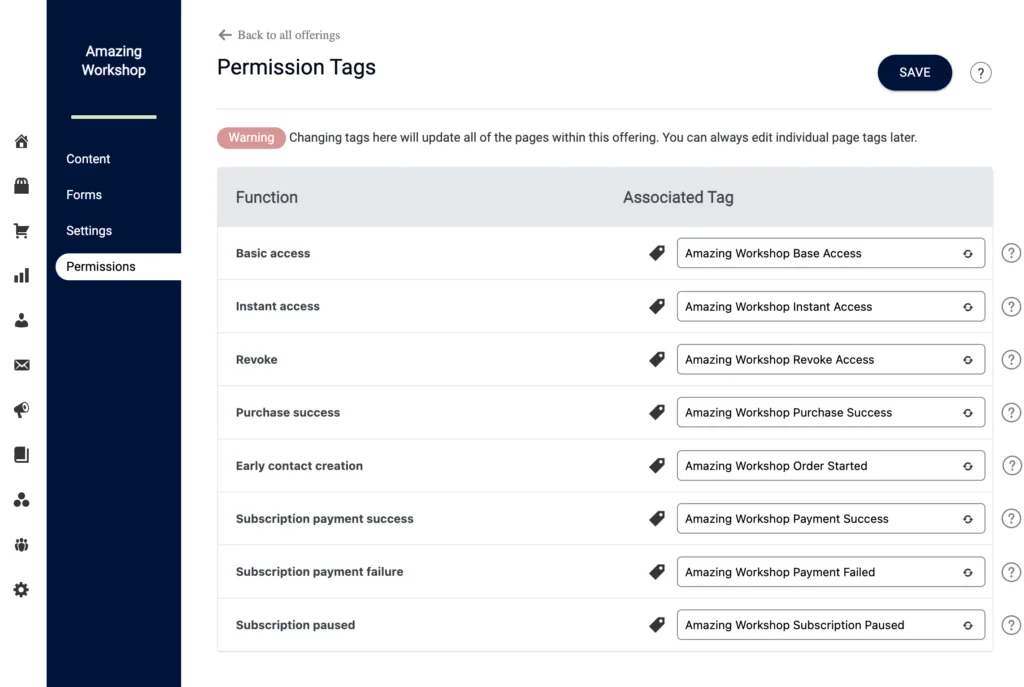Open help for Purchase success row

click(1010, 412)
